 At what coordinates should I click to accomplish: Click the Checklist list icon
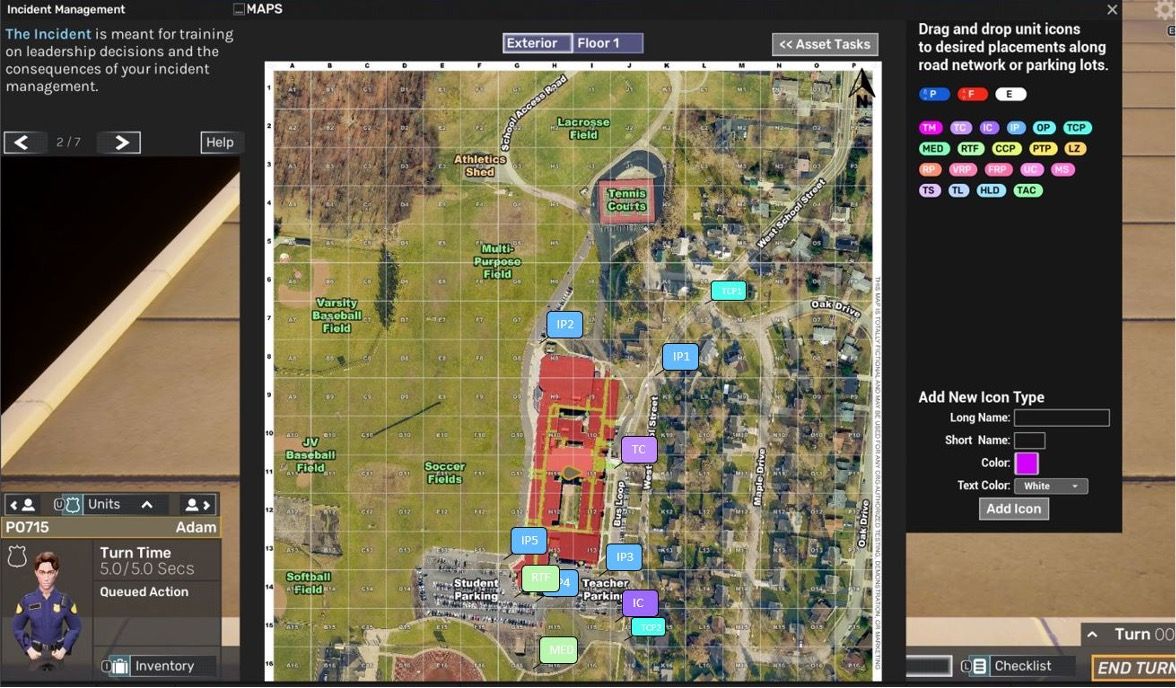click(x=980, y=666)
